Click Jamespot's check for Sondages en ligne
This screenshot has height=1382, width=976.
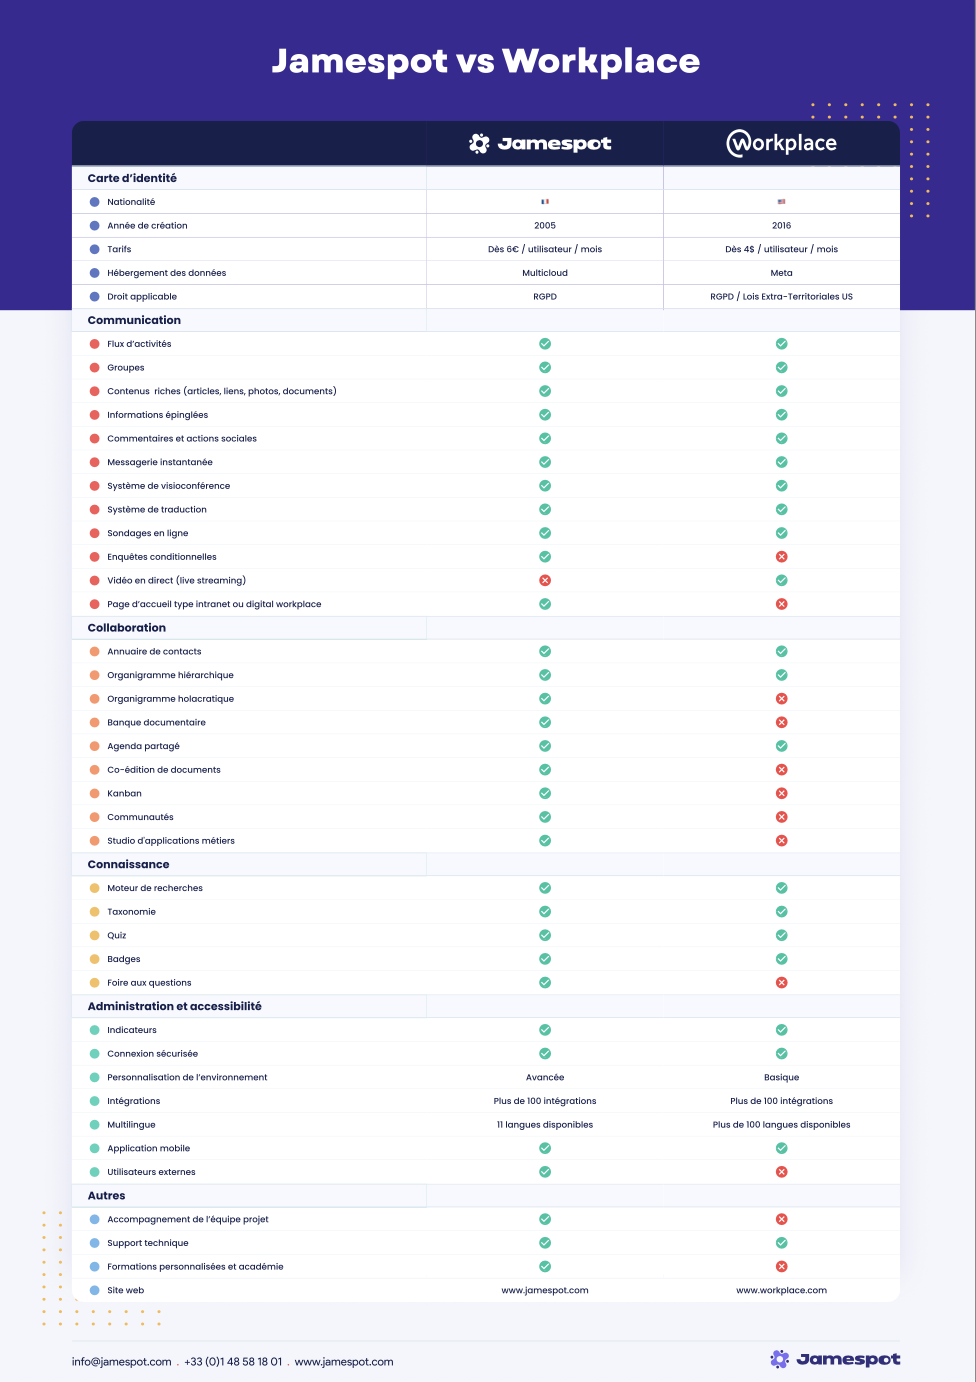click(545, 533)
